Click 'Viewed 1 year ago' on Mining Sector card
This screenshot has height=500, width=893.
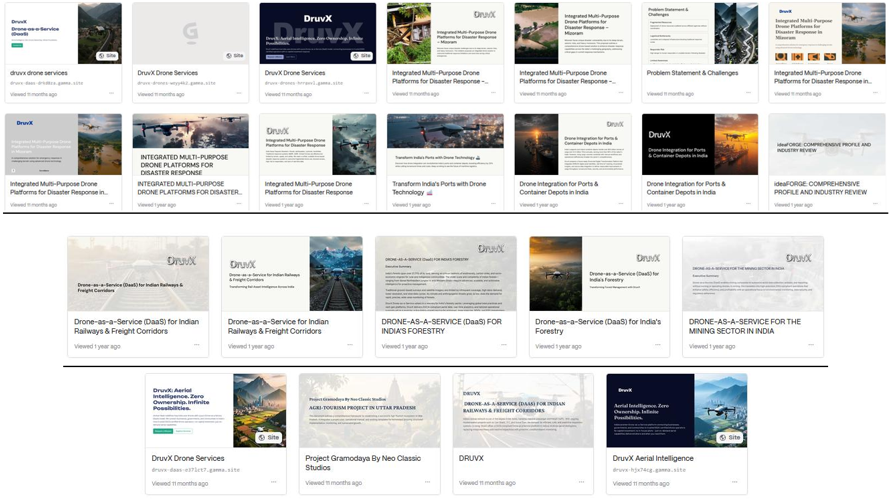pos(712,346)
